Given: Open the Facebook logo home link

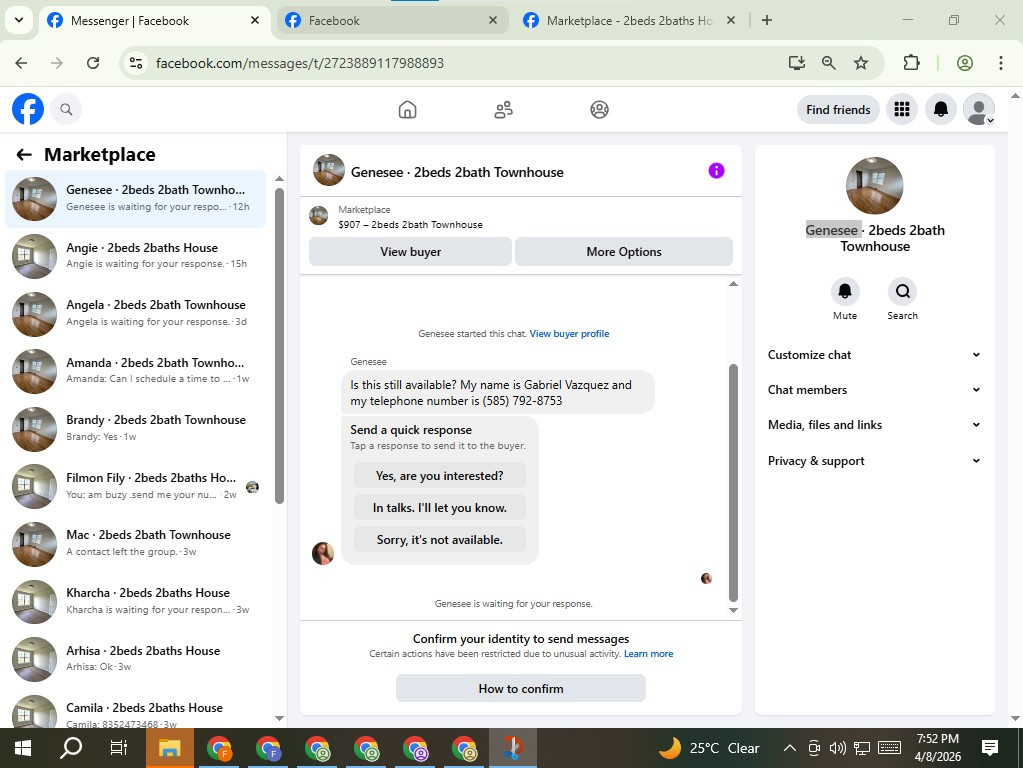Looking at the screenshot, I should click(x=28, y=109).
